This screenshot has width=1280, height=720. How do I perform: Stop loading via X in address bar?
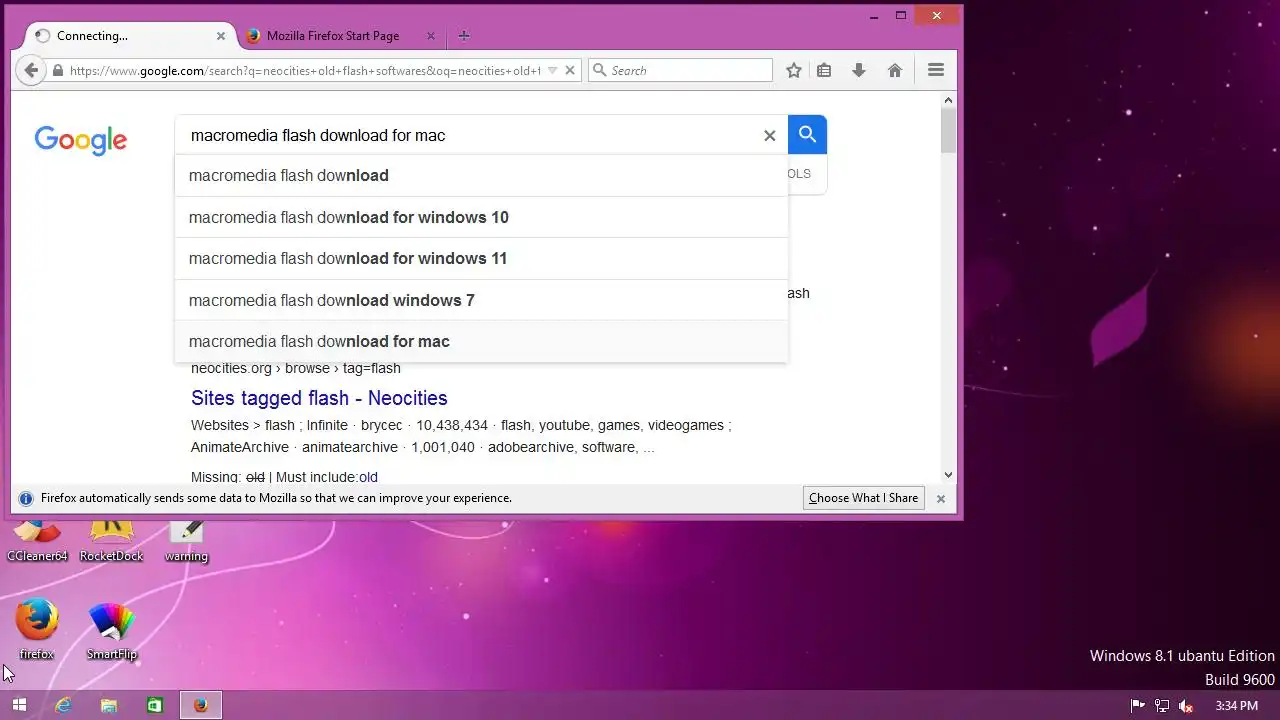point(570,70)
